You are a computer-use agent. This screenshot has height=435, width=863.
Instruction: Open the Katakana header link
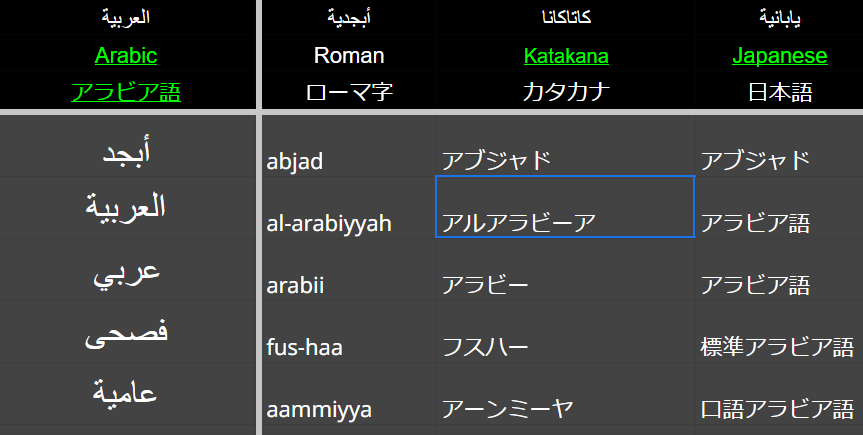[x=565, y=55]
